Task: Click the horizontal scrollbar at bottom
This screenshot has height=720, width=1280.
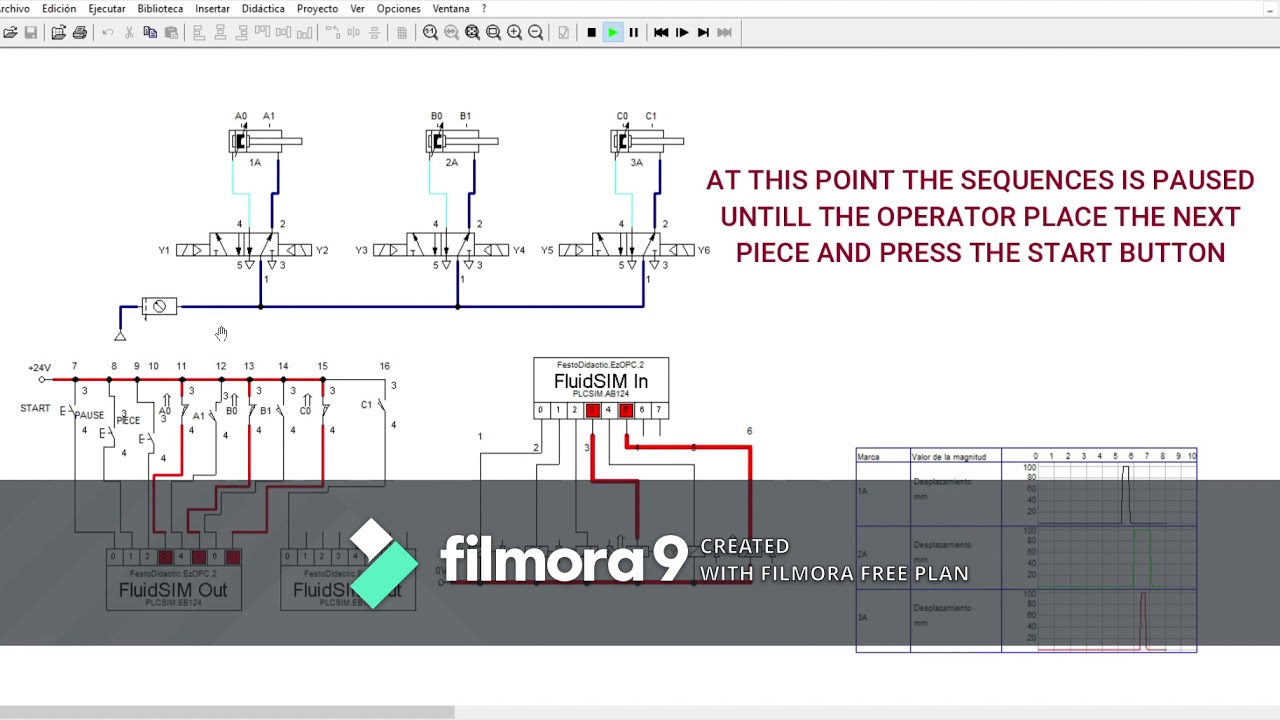Action: pyautogui.click(x=227, y=713)
